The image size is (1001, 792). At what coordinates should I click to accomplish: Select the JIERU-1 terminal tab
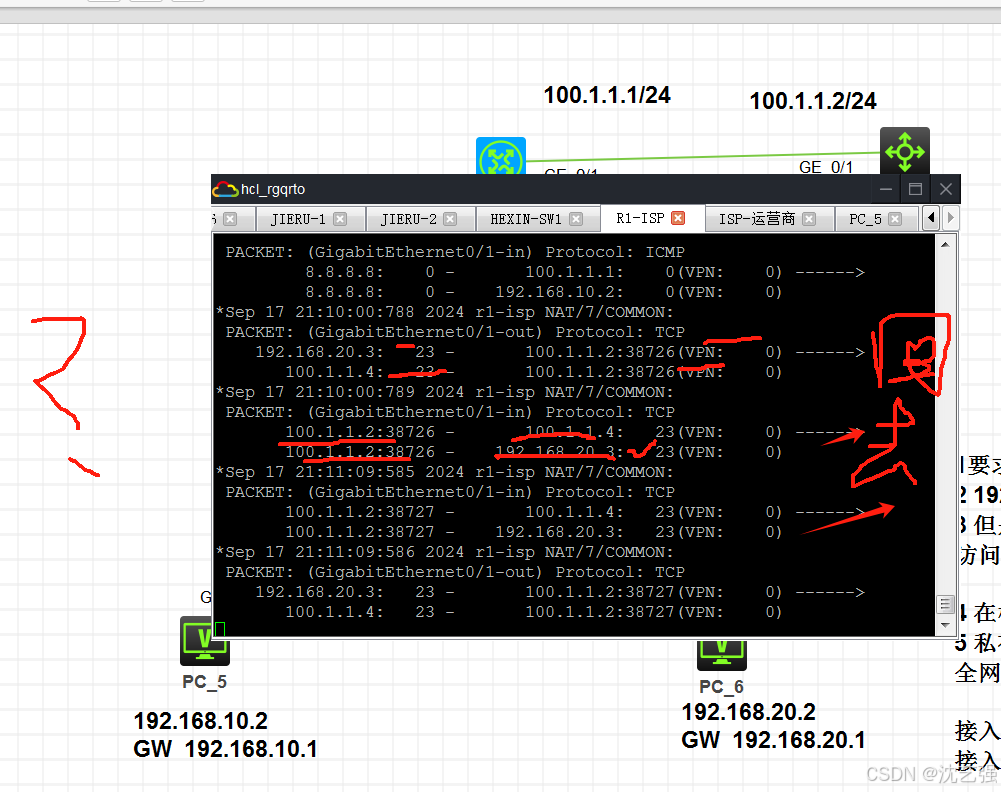pyautogui.click(x=298, y=219)
